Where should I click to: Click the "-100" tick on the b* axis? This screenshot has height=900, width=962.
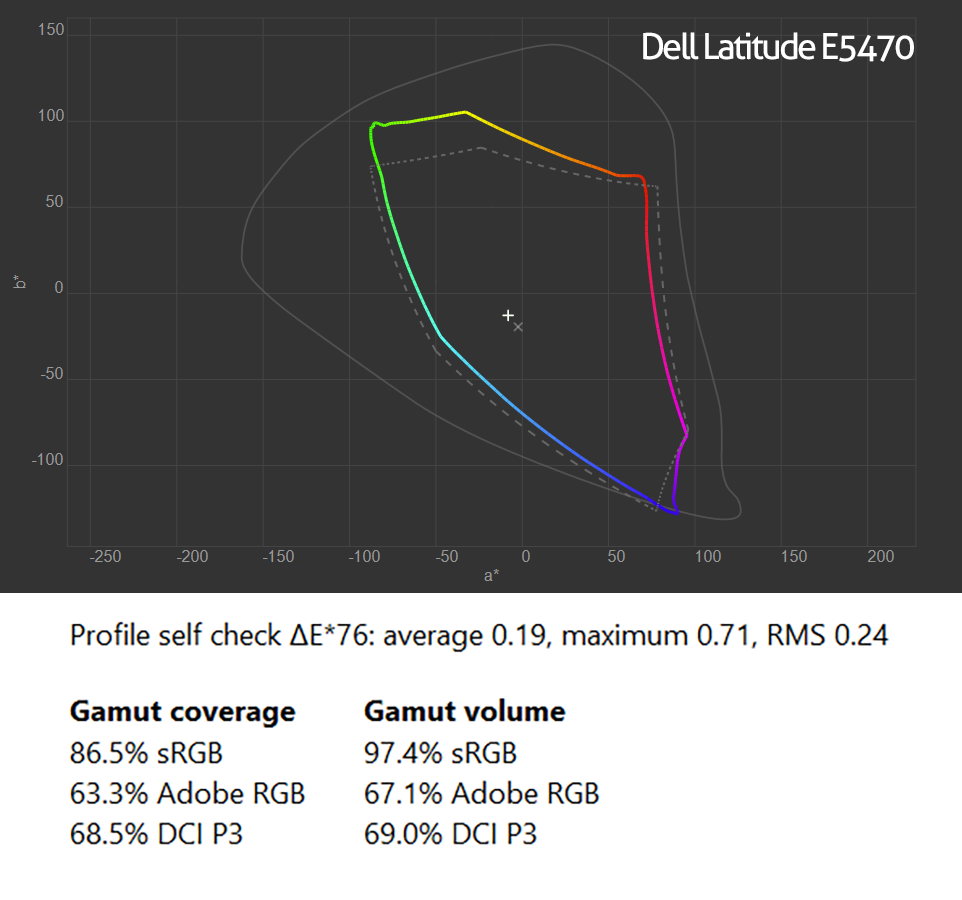pyautogui.click(x=48, y=460)
